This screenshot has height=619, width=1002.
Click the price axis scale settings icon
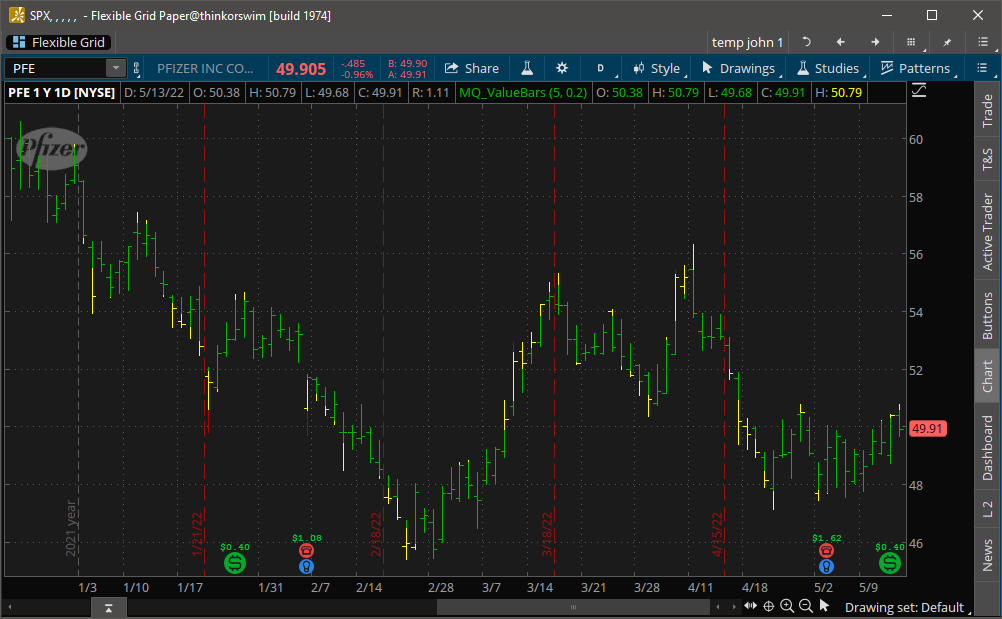pos(919,91)
